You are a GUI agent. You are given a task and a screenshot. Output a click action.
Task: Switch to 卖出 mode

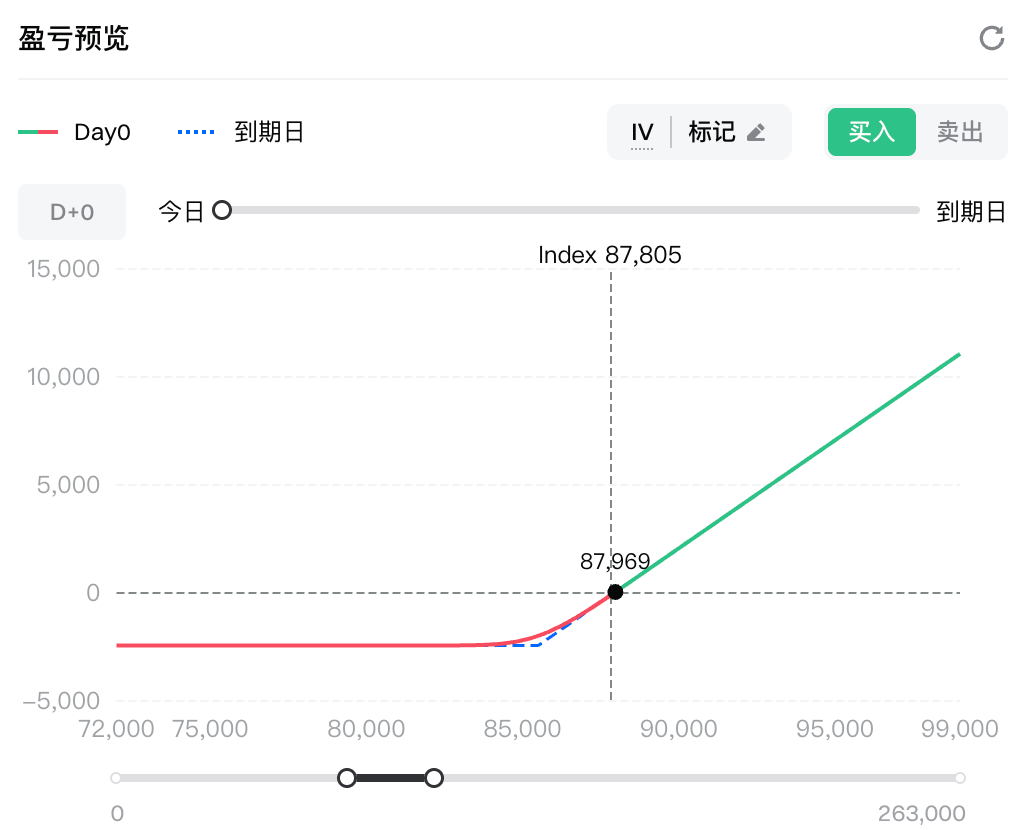(960, 132)
